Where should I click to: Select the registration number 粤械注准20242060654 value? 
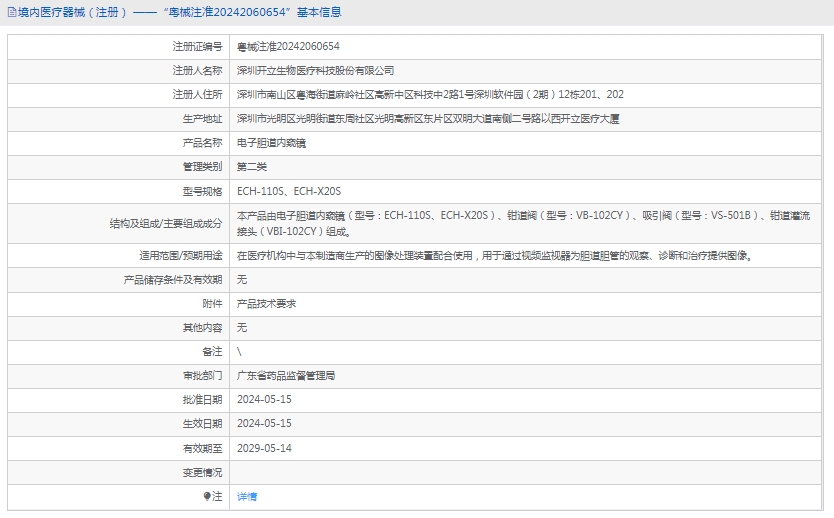point(288,47)
